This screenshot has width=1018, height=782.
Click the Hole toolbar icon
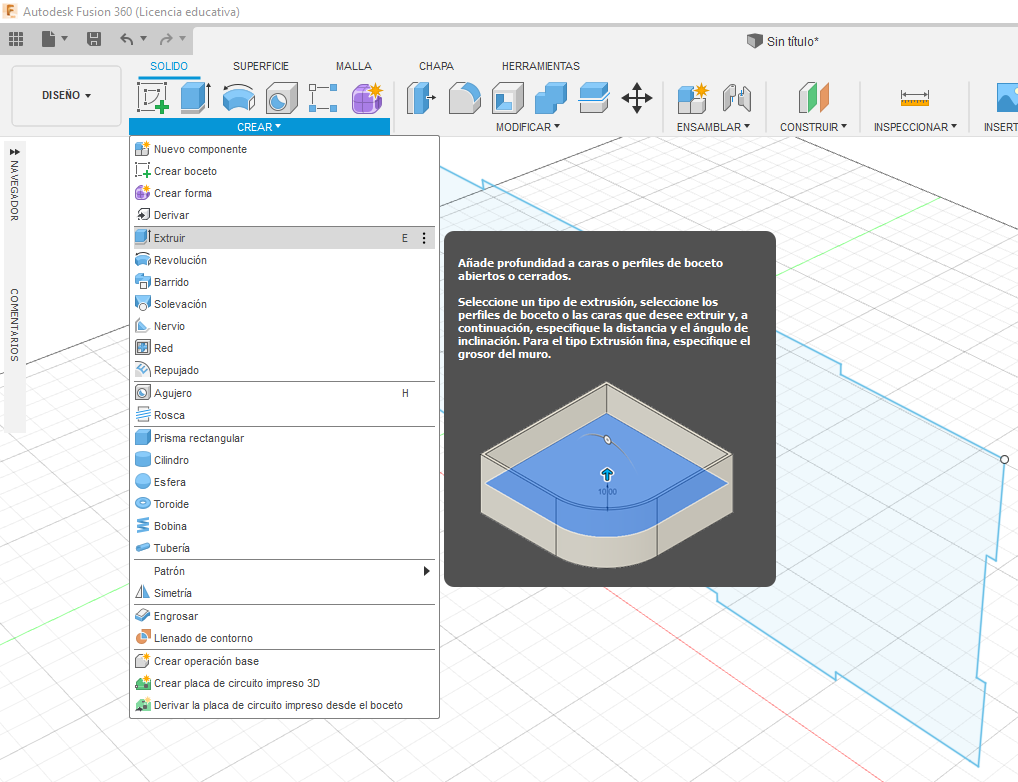pyautogui.click(x=281, y=98)
